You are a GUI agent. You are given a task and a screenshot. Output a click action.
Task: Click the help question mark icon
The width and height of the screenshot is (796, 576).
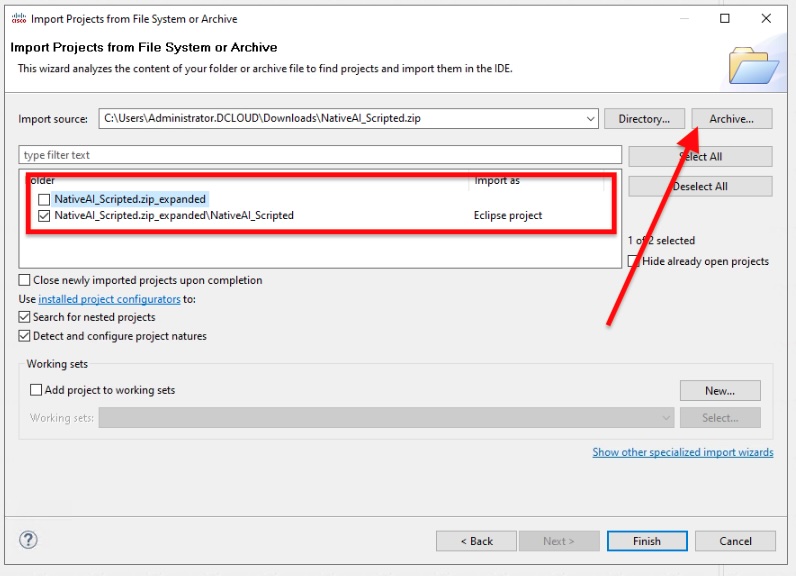pos(28,540)
